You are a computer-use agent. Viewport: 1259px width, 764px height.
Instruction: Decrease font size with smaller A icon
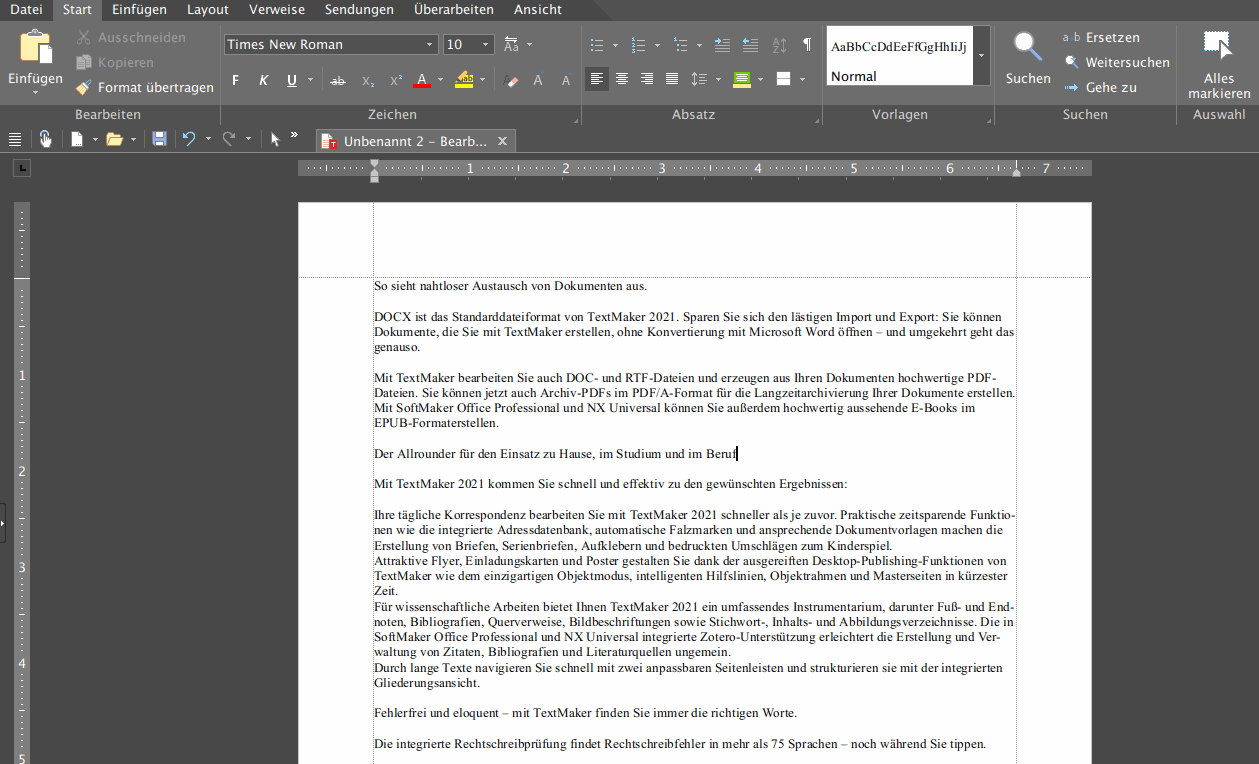tap(566, 80)
